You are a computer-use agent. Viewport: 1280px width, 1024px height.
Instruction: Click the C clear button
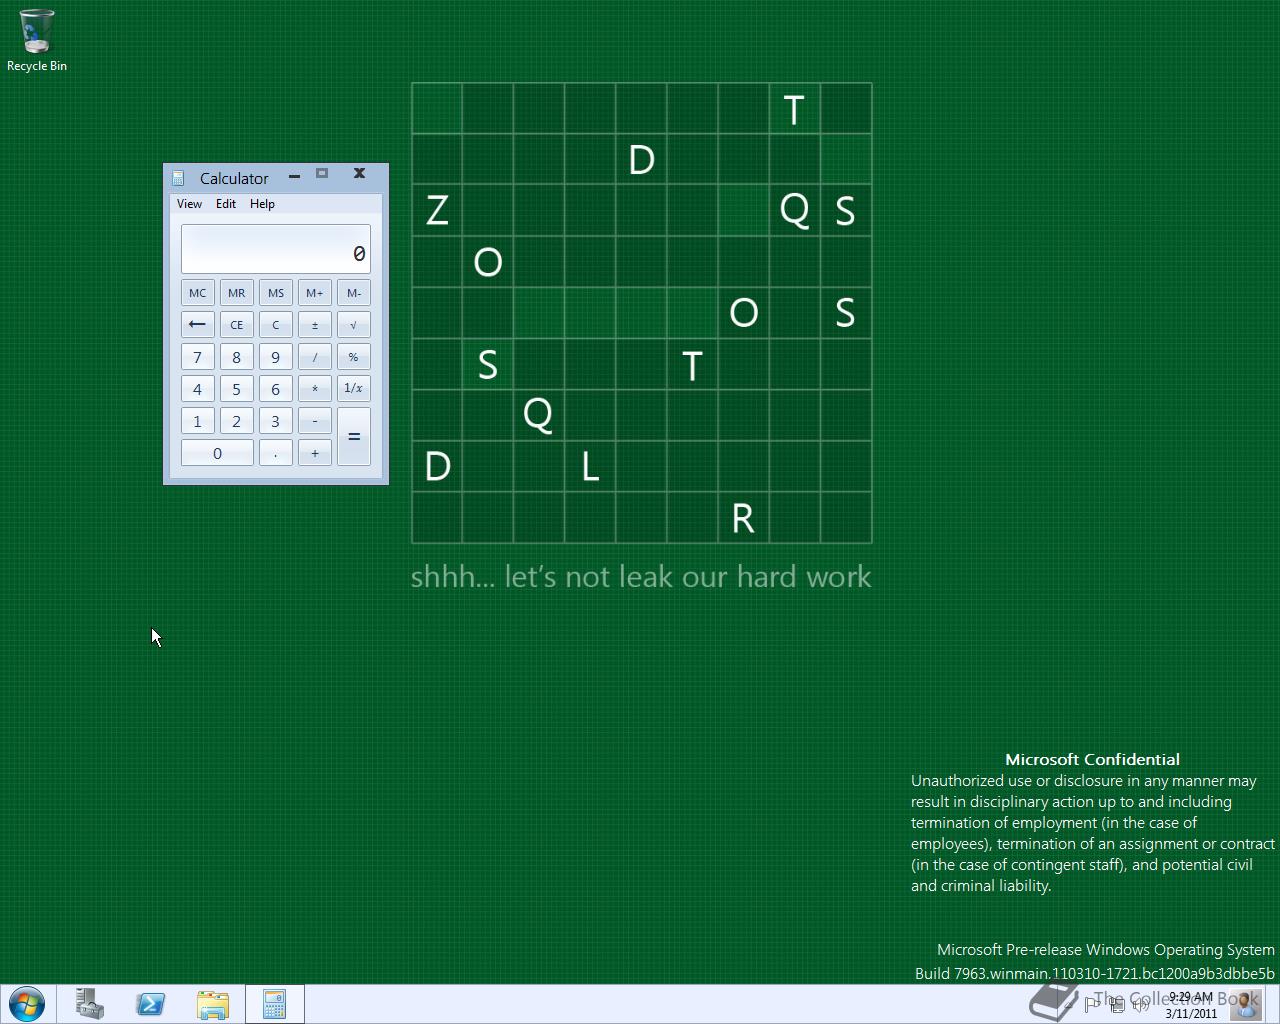(276, 324)
